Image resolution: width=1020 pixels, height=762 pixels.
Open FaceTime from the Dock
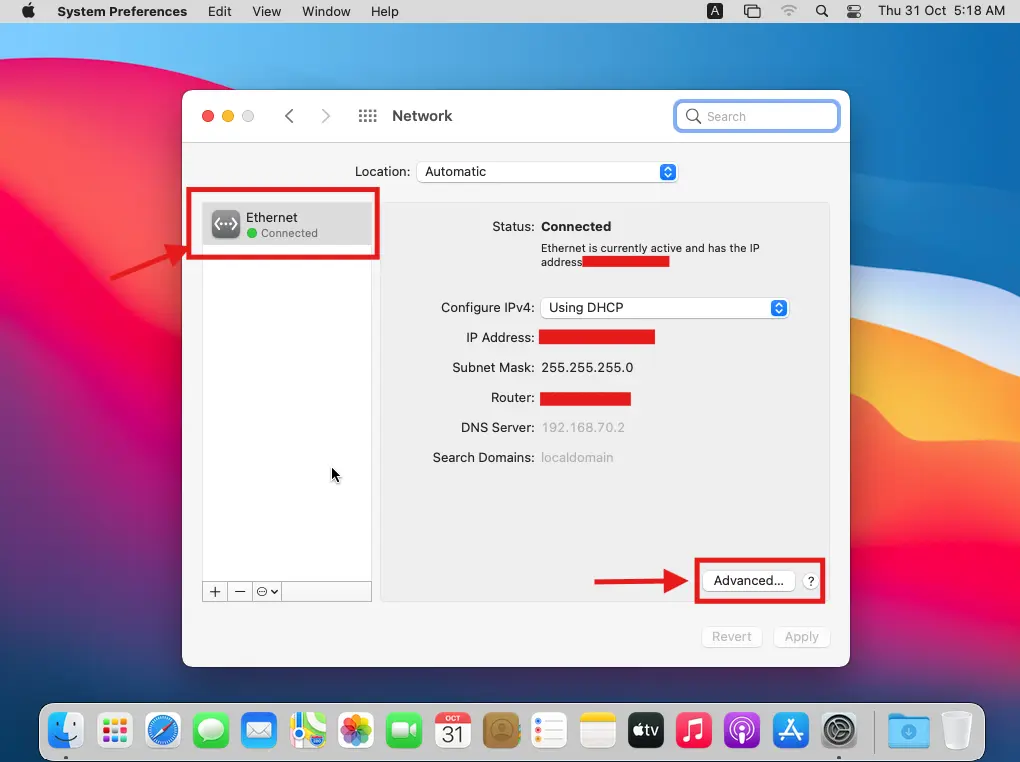(404, 730)
